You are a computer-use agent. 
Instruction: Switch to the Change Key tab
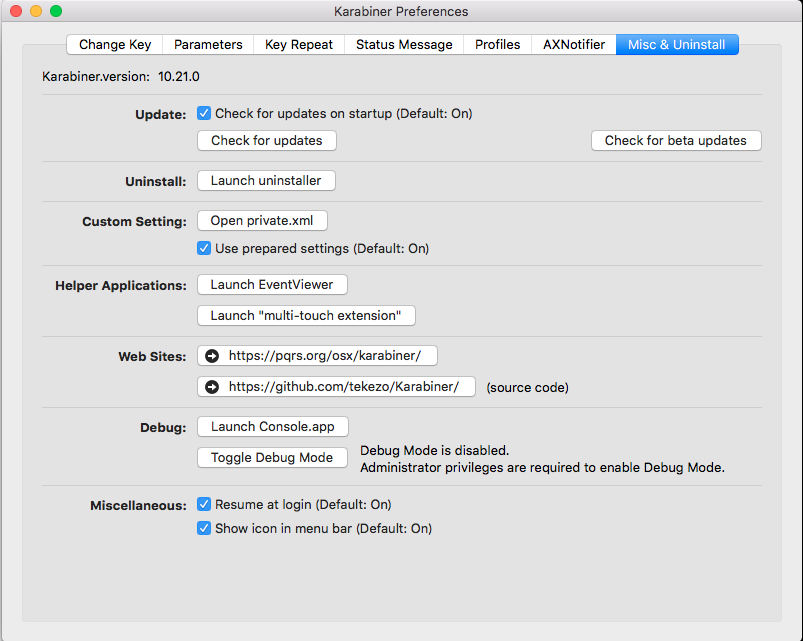tap(115, 45)
